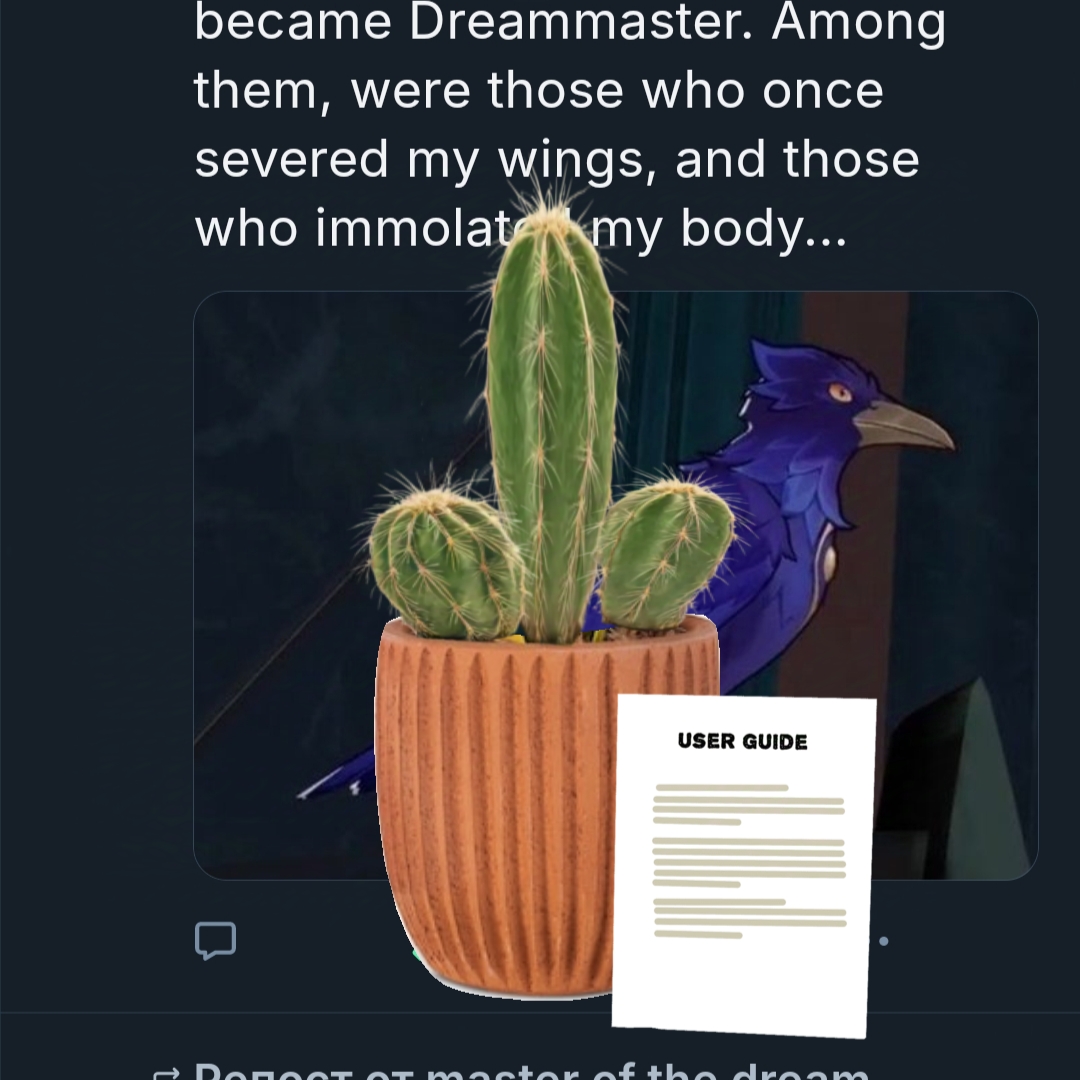Tap the repost arrow icon at the bottom
The height and width of the screenshot is (1080, 1080).
pos(166,1073)
